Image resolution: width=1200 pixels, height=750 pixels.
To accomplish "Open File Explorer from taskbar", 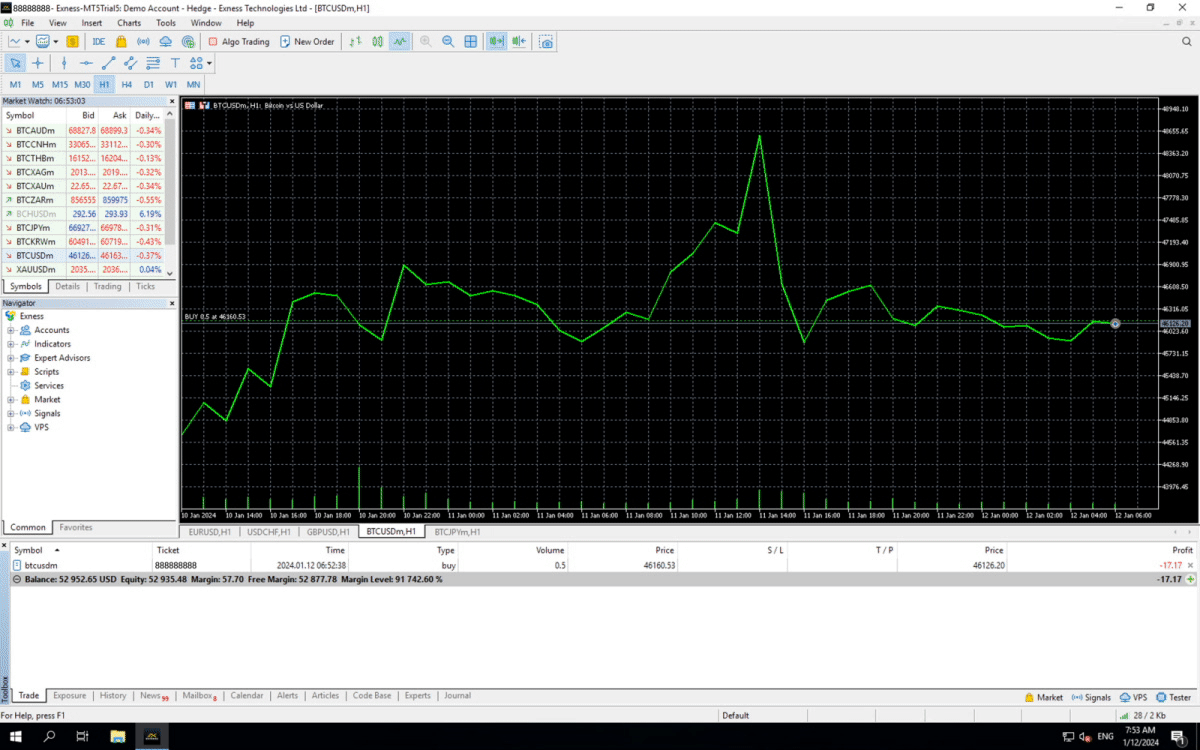I will pyautogui.click(x=117, y=736).
